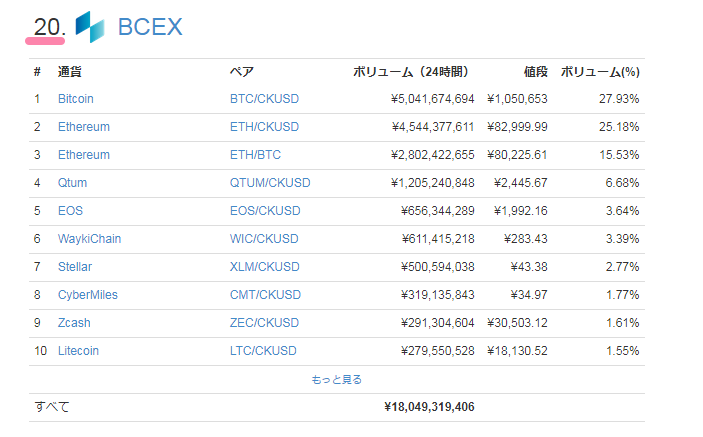Open the EOS currency link
The width and height of the screenshot is (703, 437).
[x=70, y=211]
